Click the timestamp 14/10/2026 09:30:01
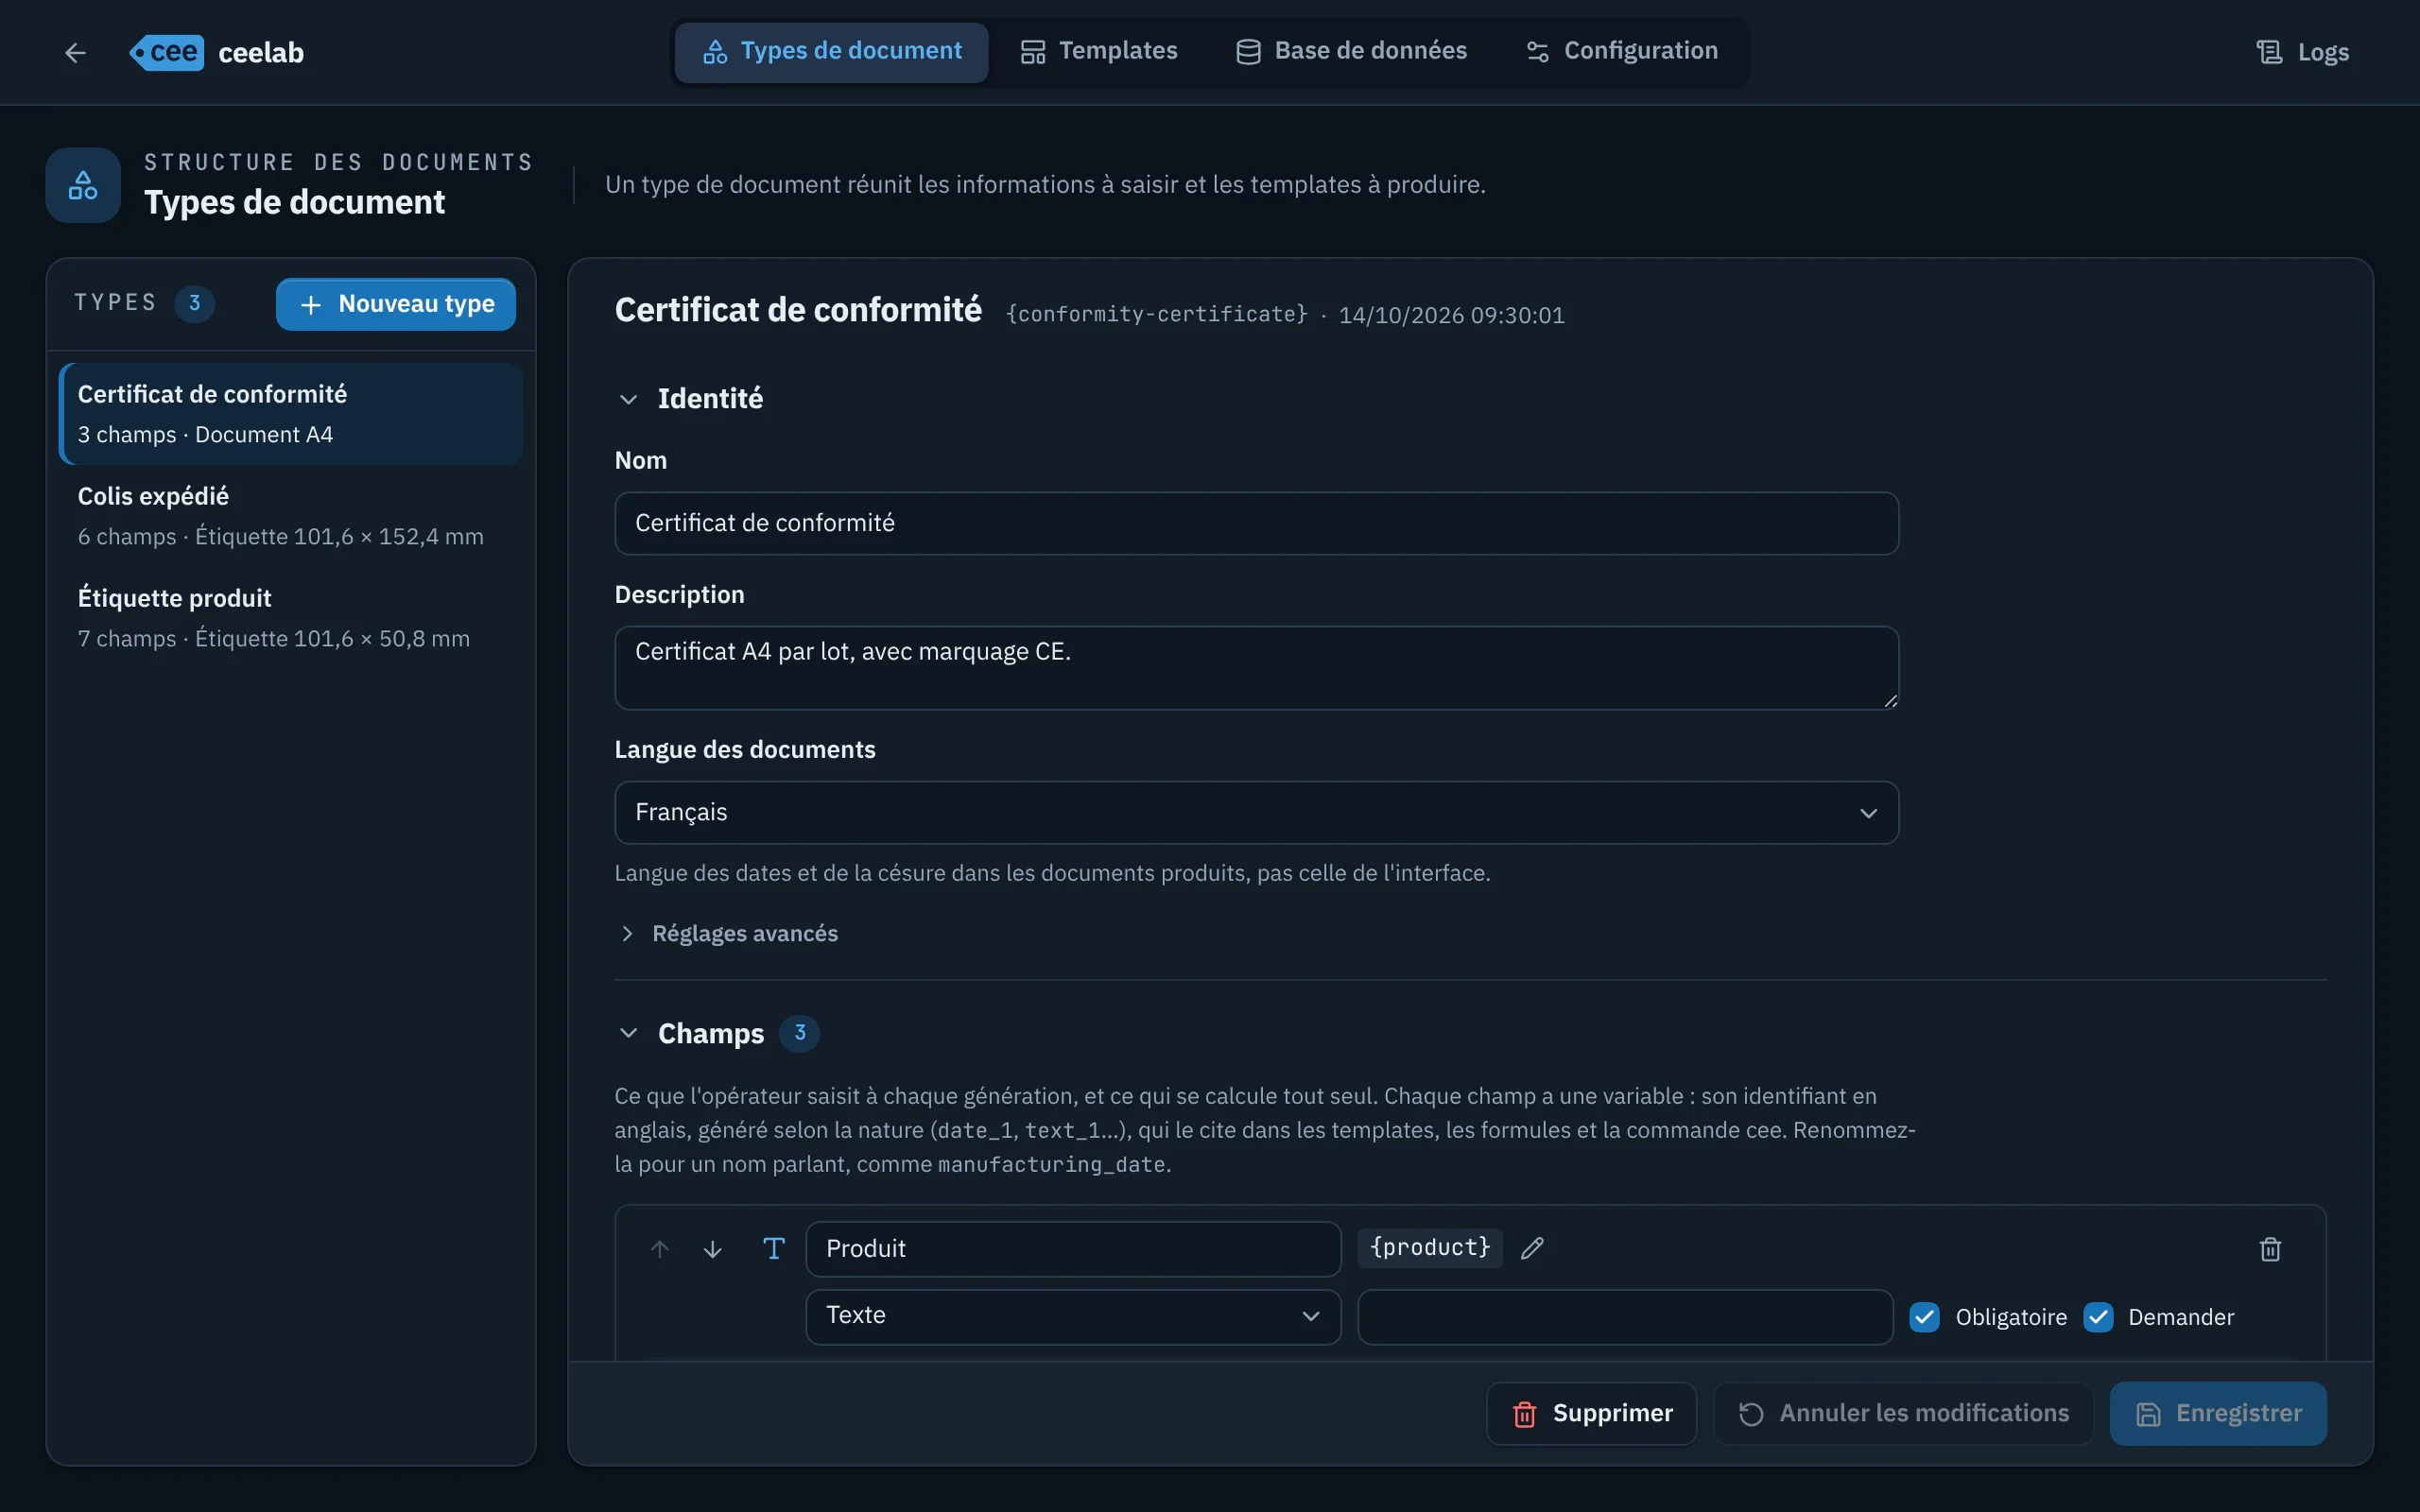 click(1451, 316)
